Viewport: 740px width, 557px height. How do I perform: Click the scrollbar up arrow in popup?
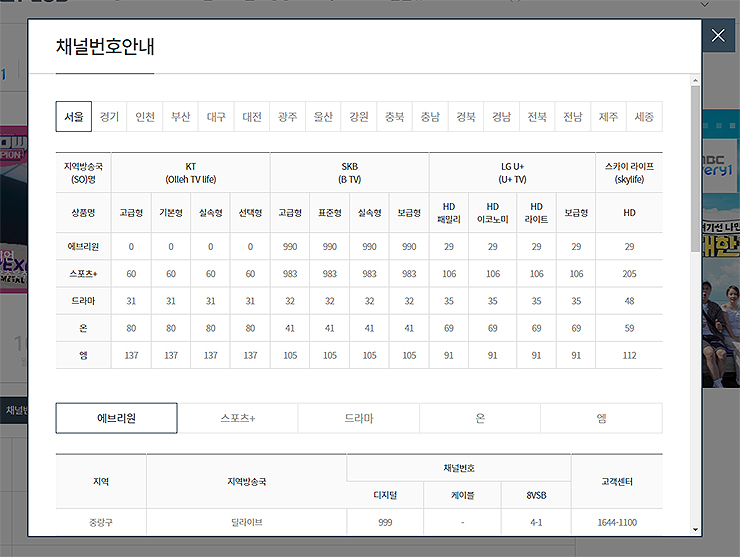(x=695, y=81)
